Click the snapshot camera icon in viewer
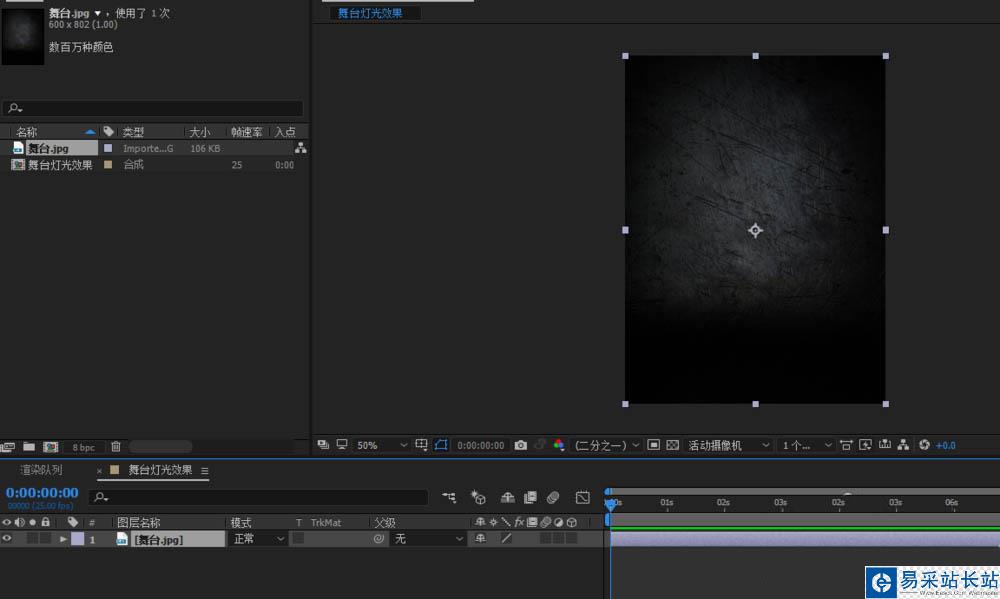 (520, 445)
